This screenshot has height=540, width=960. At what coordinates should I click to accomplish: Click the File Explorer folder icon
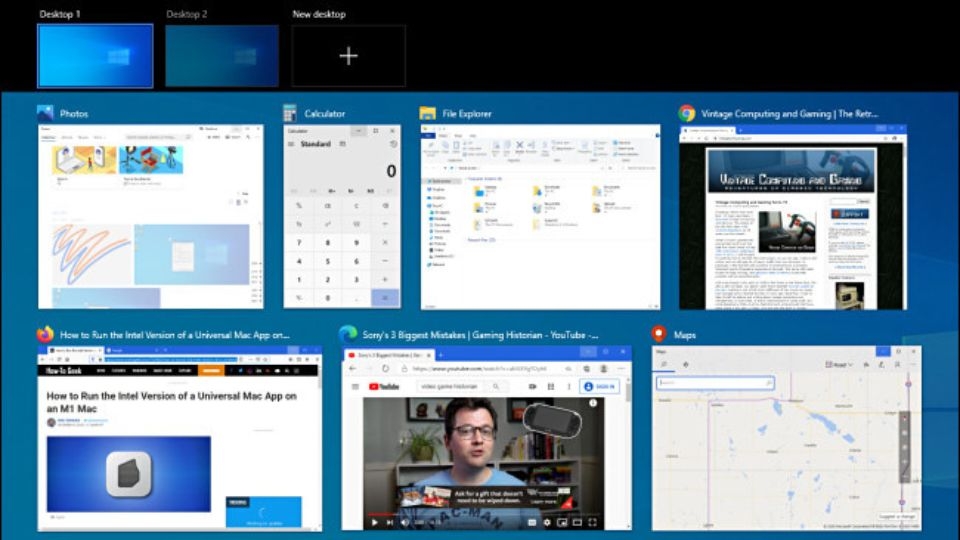[x=428, y=113]
